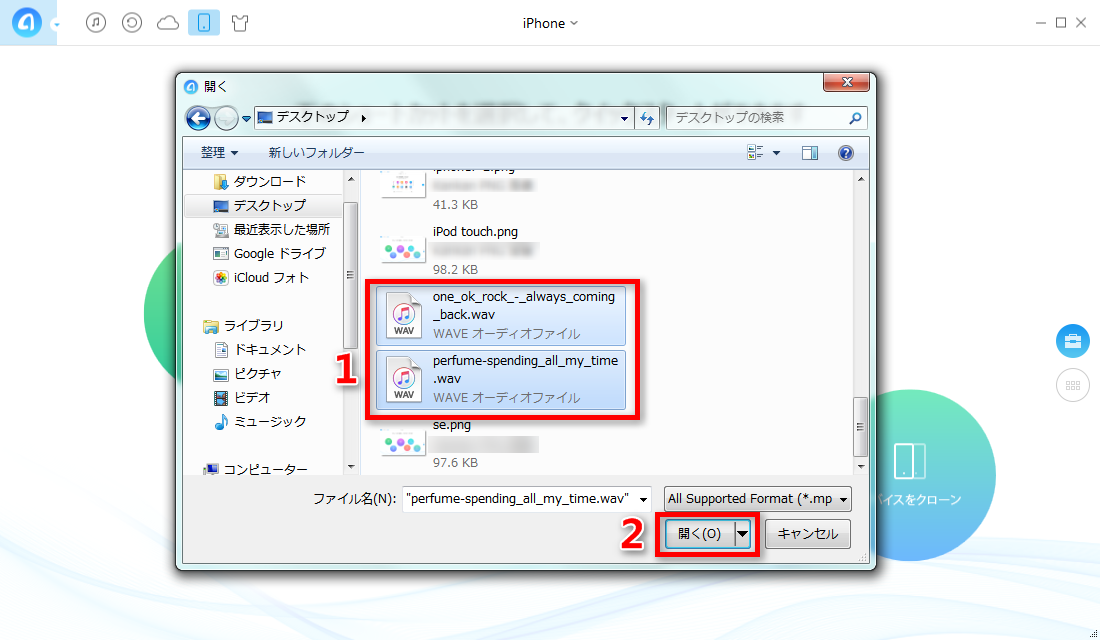
Task: Expand the view options dropdown arrow
Action: tap(777, 153)
